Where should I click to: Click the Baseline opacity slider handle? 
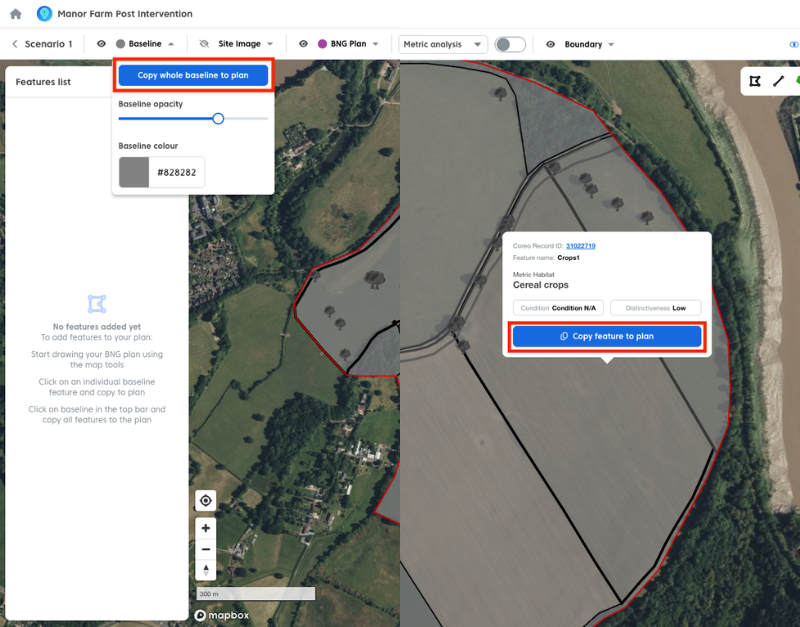pos(218,118)
